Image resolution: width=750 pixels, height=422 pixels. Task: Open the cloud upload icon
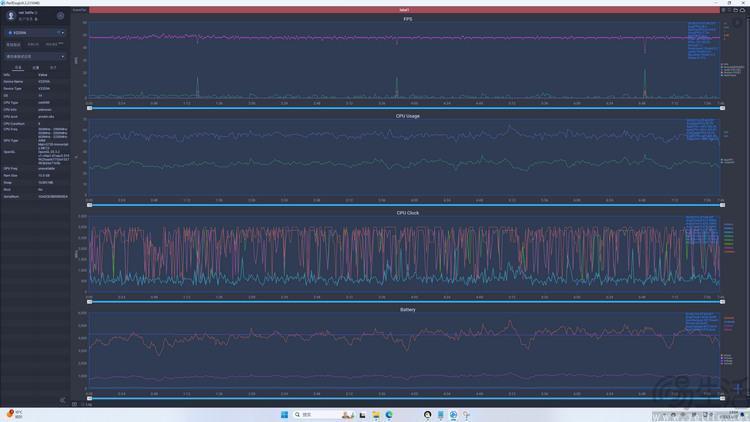pos(742,10)
